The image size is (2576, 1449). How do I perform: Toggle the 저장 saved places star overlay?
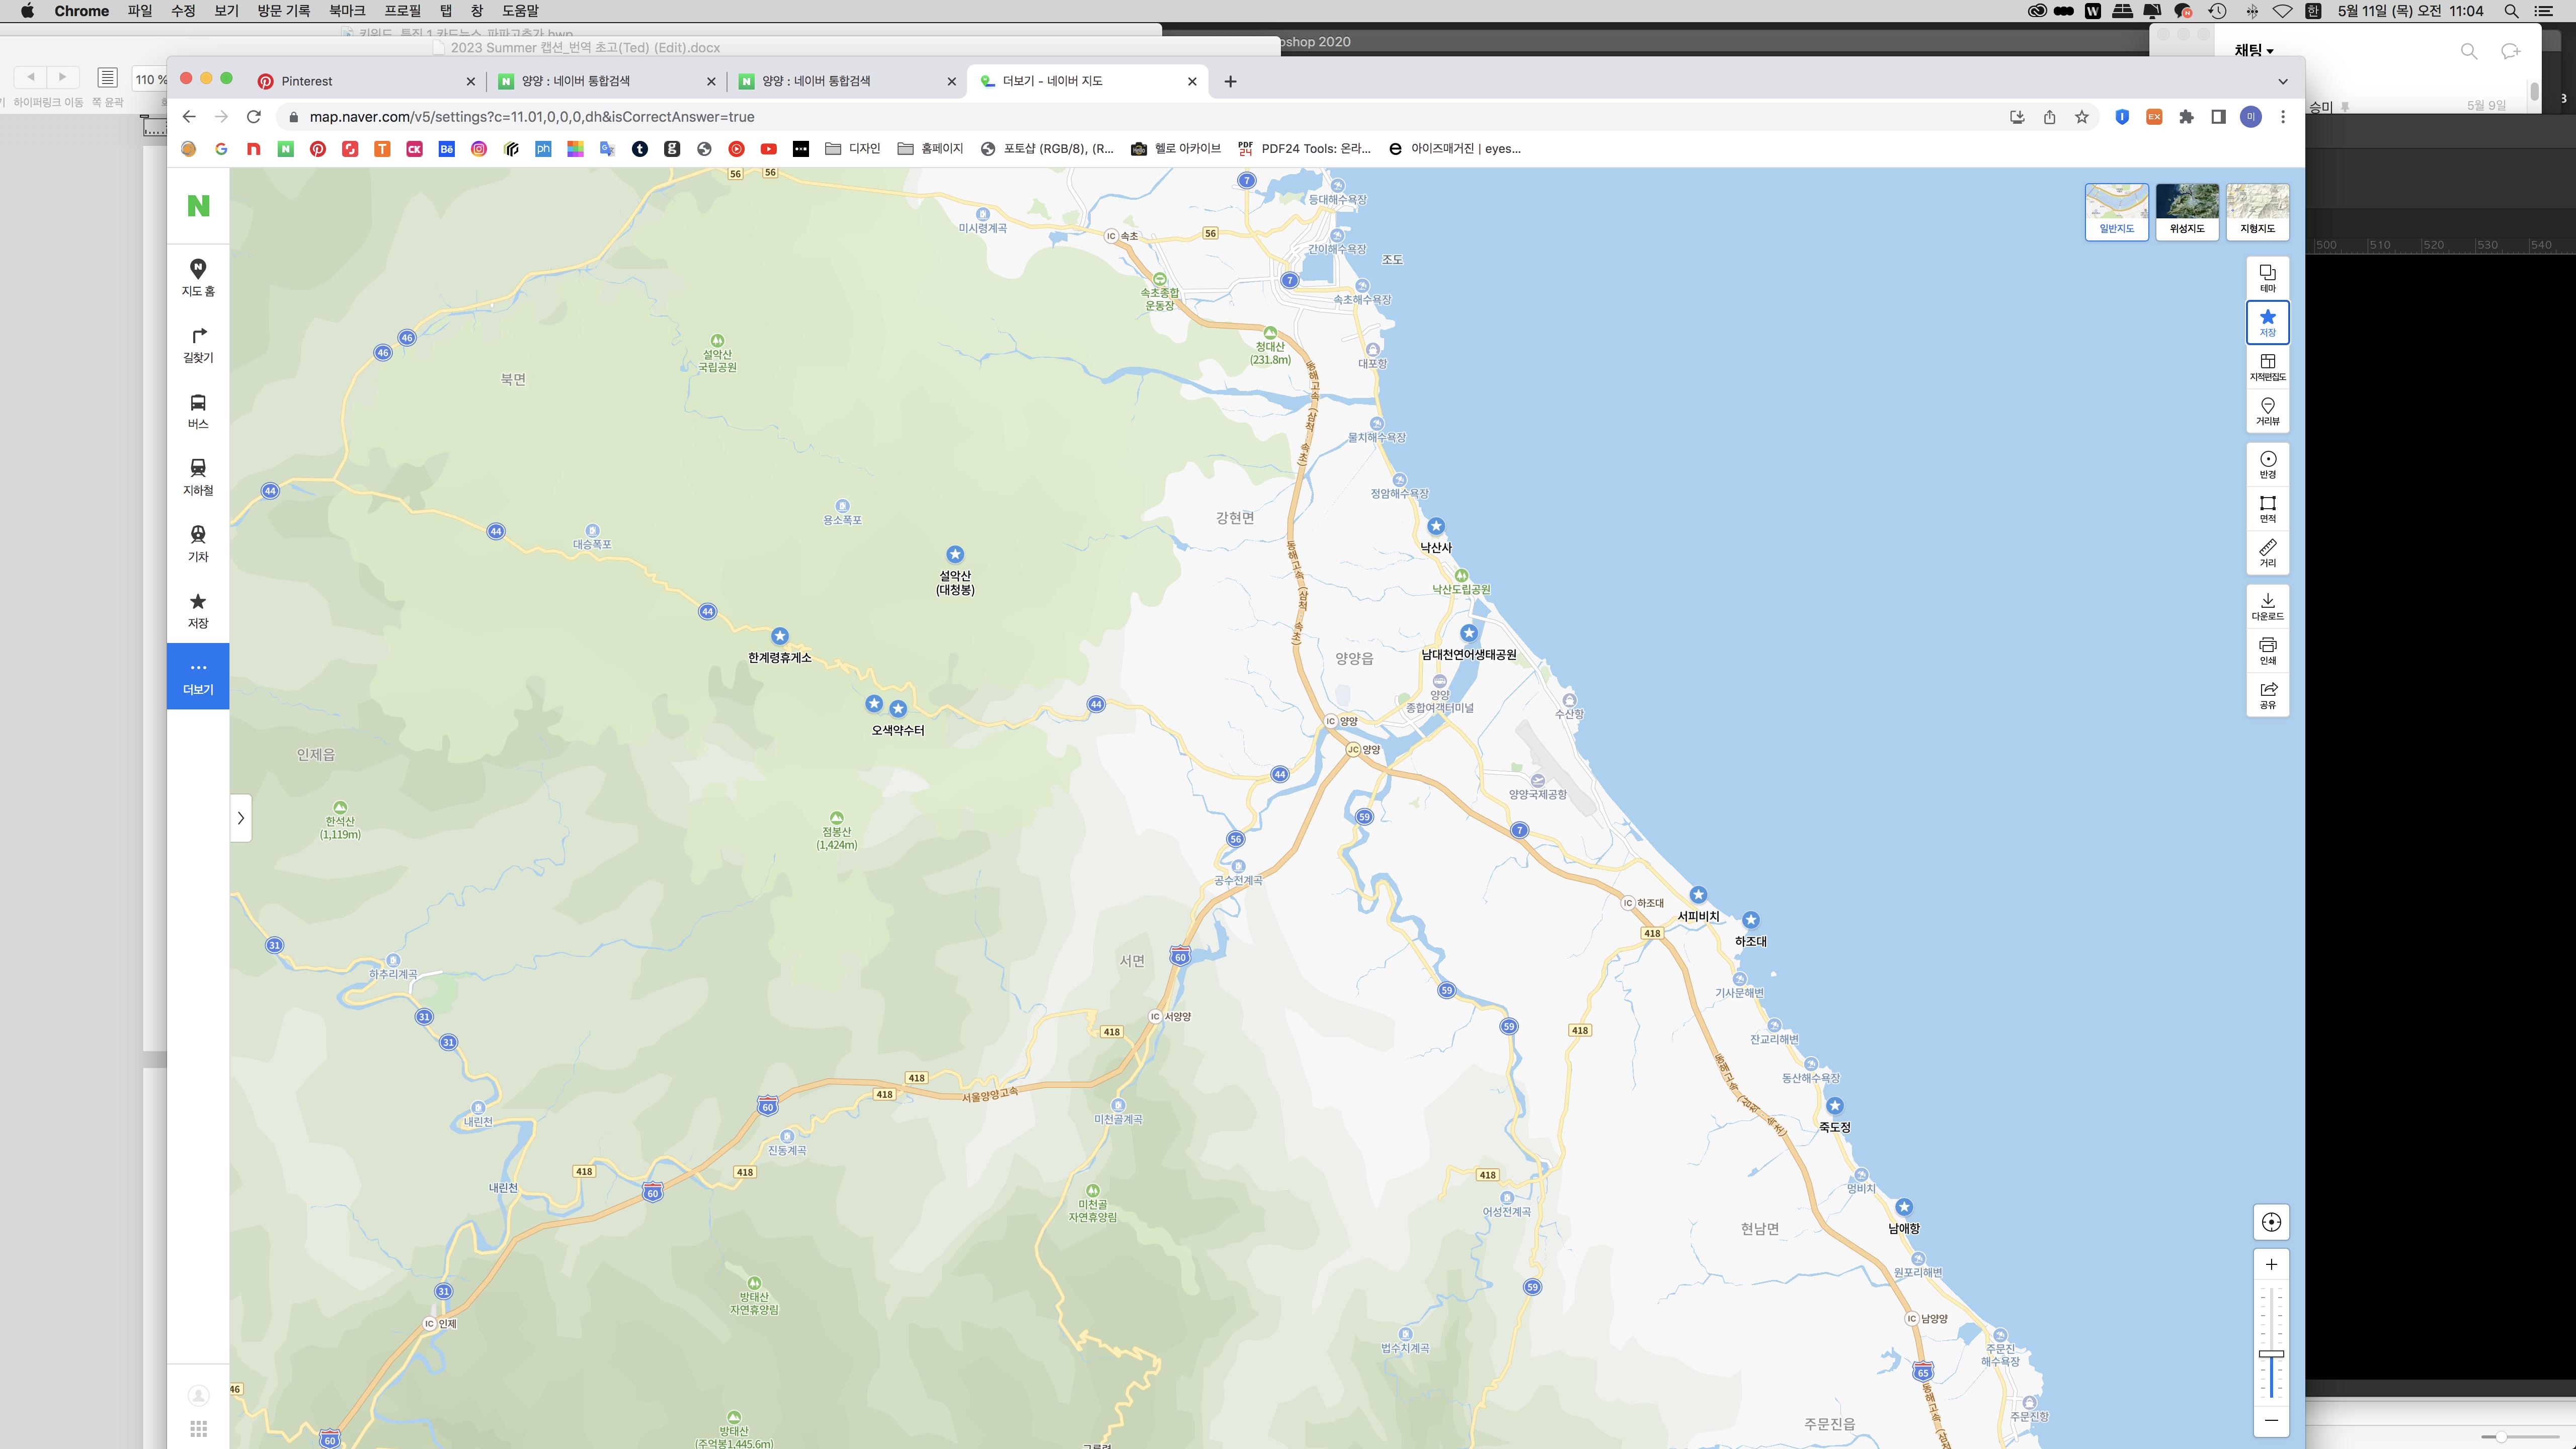coord(2267,322)
